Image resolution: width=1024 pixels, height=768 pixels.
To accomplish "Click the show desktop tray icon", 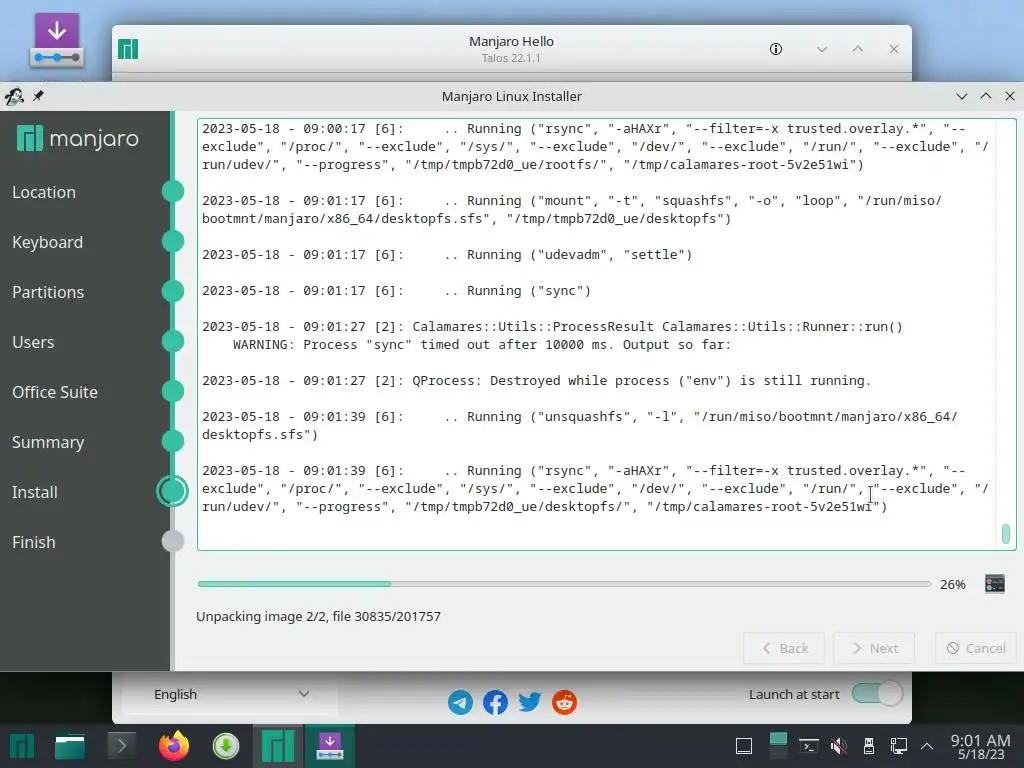I will tap(744, 746).
